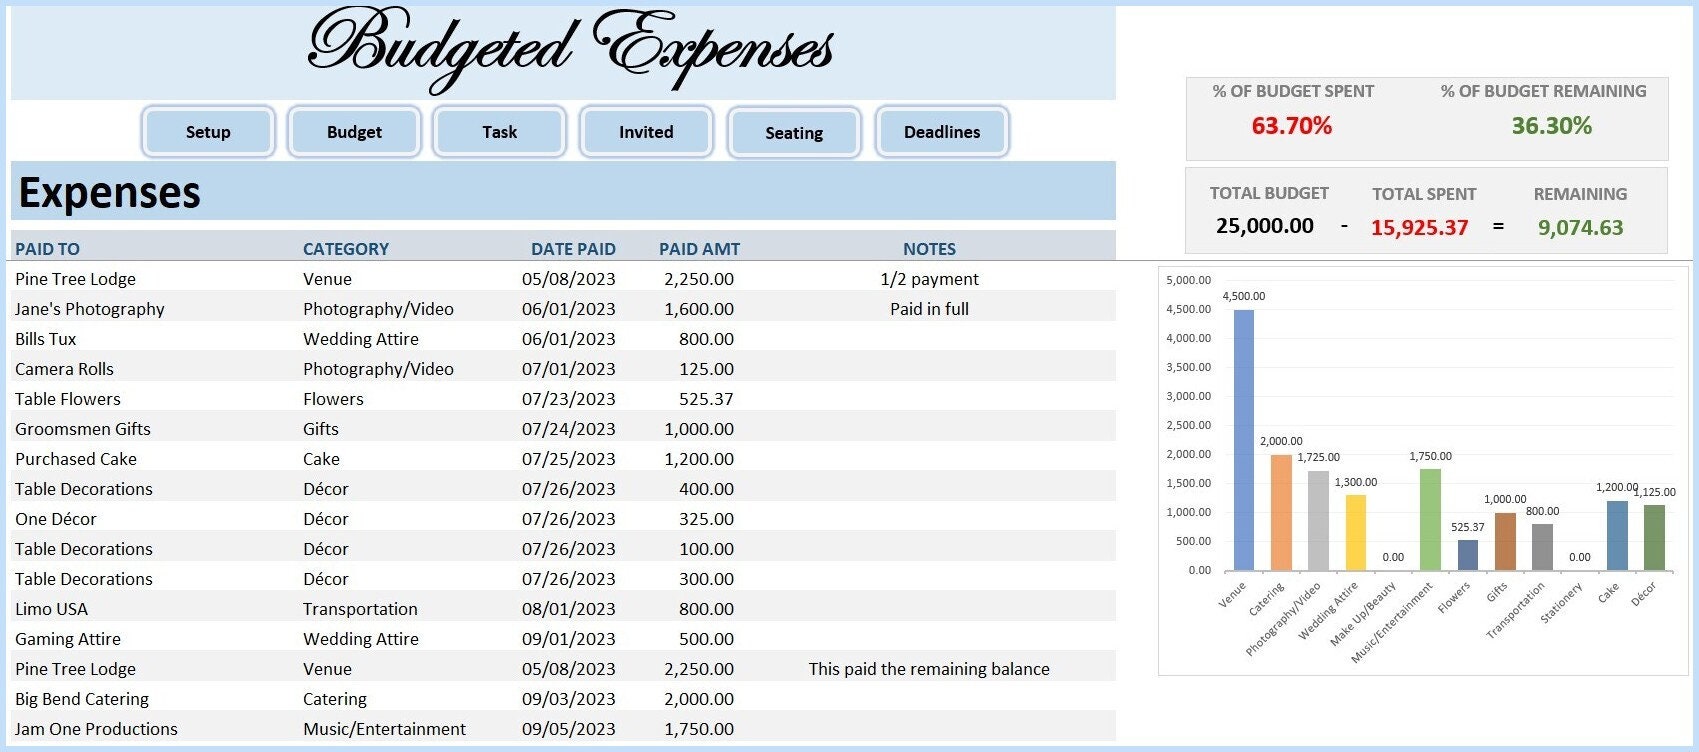Select the 07/23/2023 date cell

pyautogui.click(x=569, y=399)
